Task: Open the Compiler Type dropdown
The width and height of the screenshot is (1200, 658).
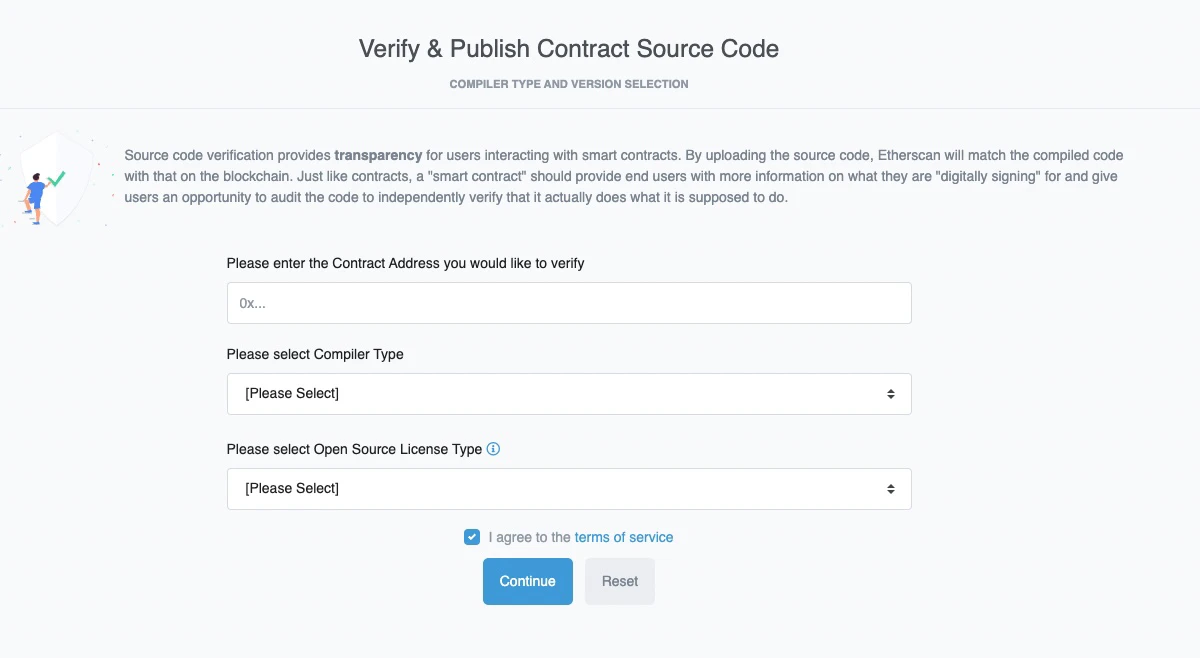Action: coord(569,394)
